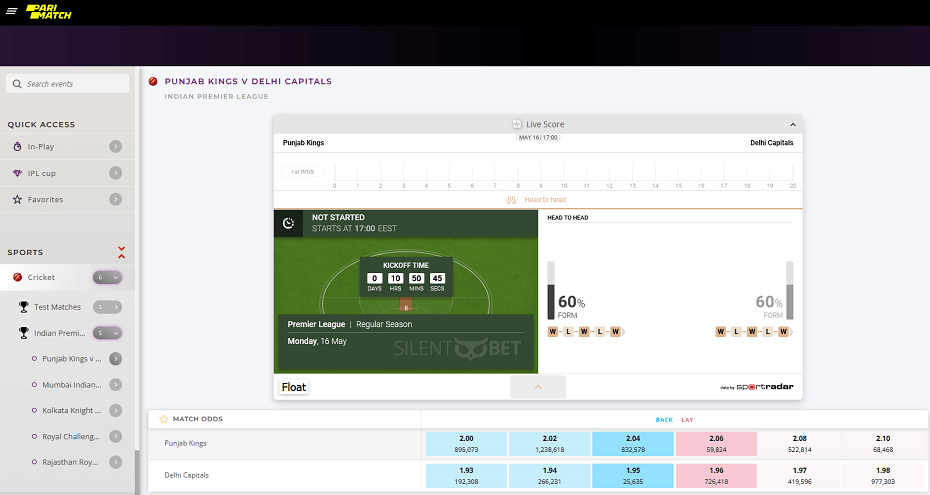The image size is (930, 495).
Task: Open Rajasthan Royals match arrow
Action: [x=116, y=462]
